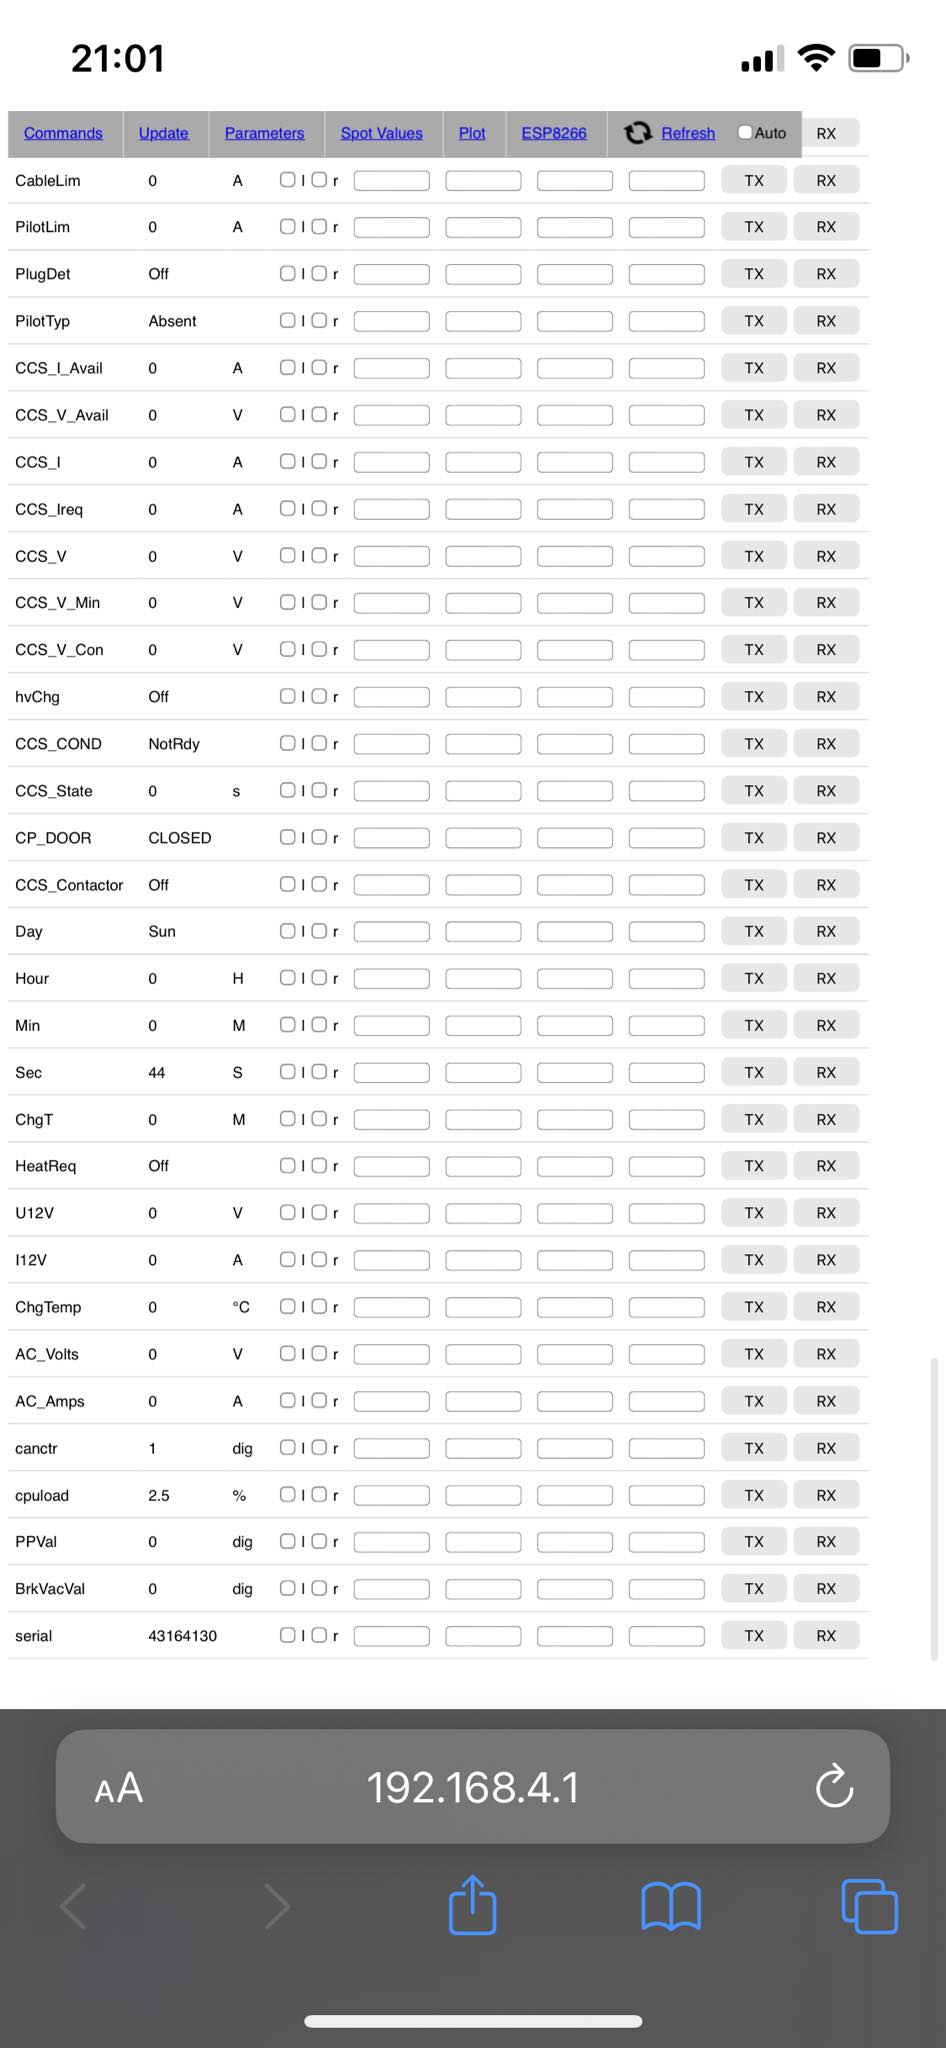This screenshot has height=2048, width=946.
Task: Tap Safari's reload page icon
Action: click(x=834, y=1787)
